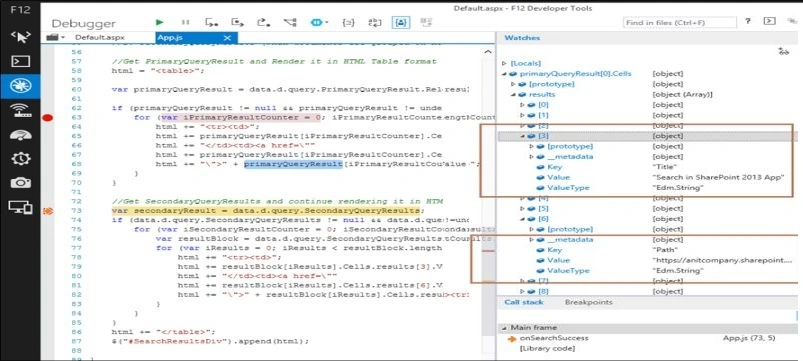This screenshot has height=361, width=803.
Task: Collapse the [6] array item
Action: pyautogui.click(x=522, y=219)
